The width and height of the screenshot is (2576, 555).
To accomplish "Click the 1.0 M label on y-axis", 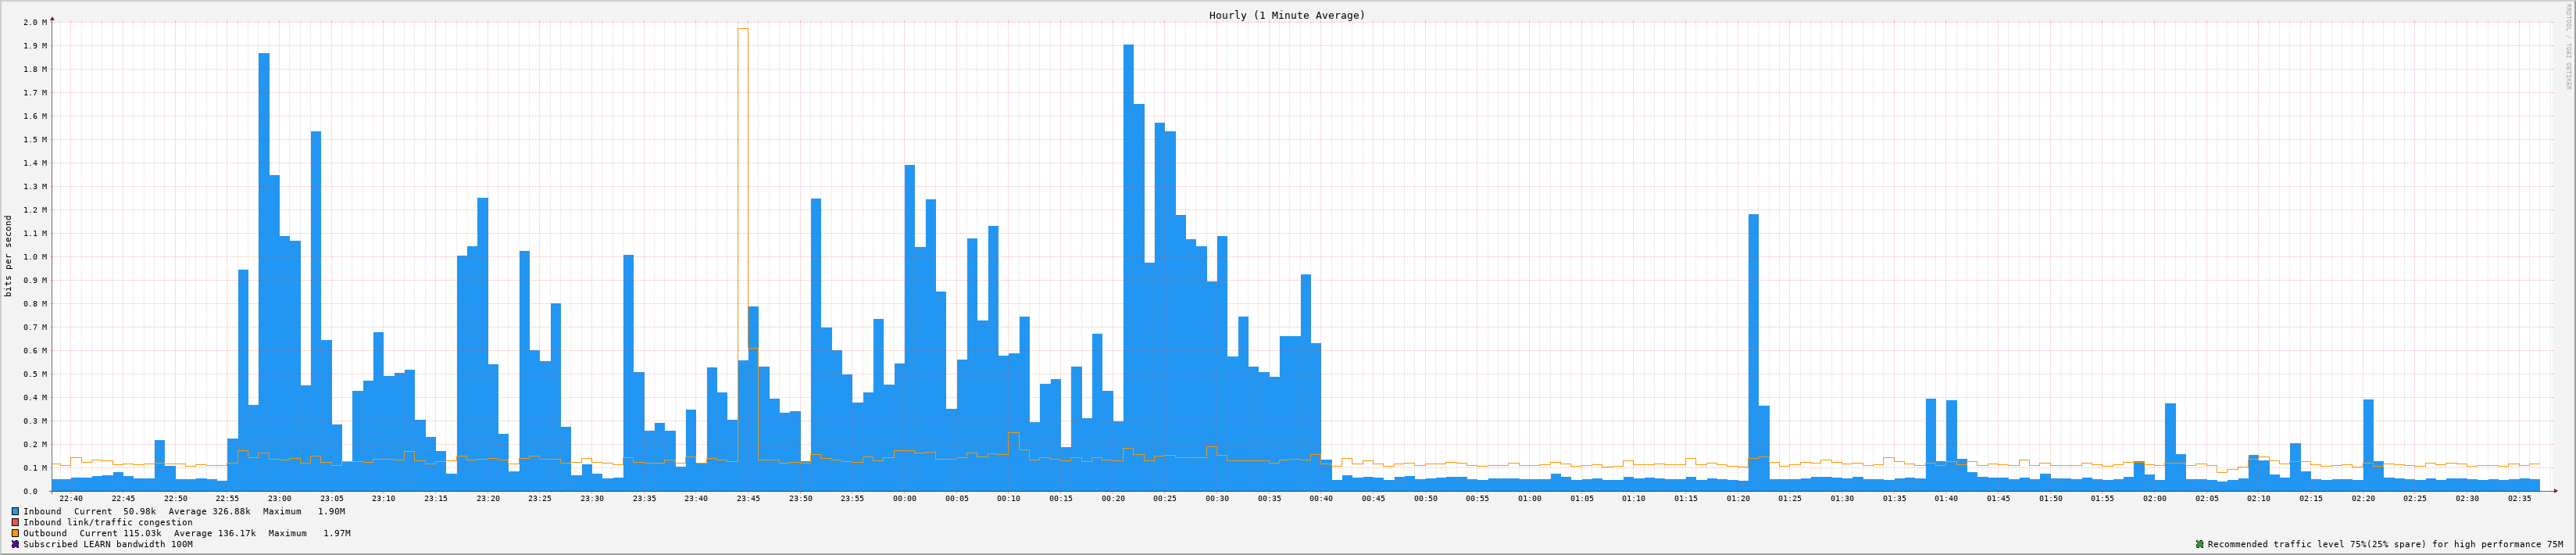I will (34, 257).
